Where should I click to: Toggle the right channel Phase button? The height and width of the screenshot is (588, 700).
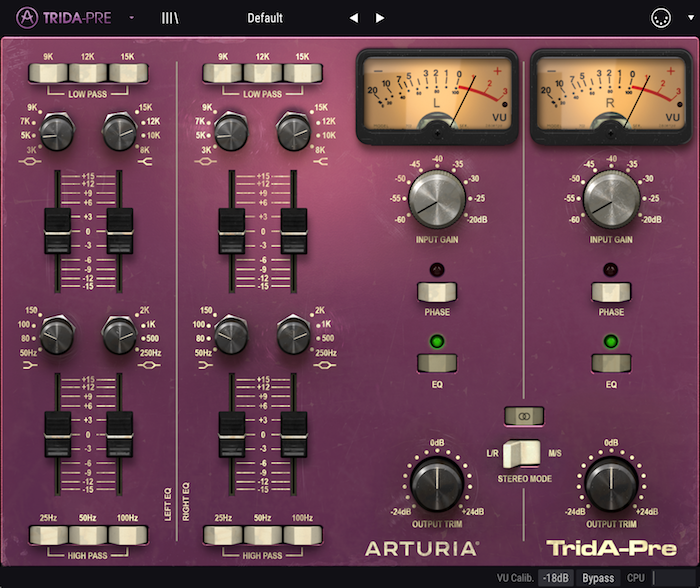tap(611, 292)
